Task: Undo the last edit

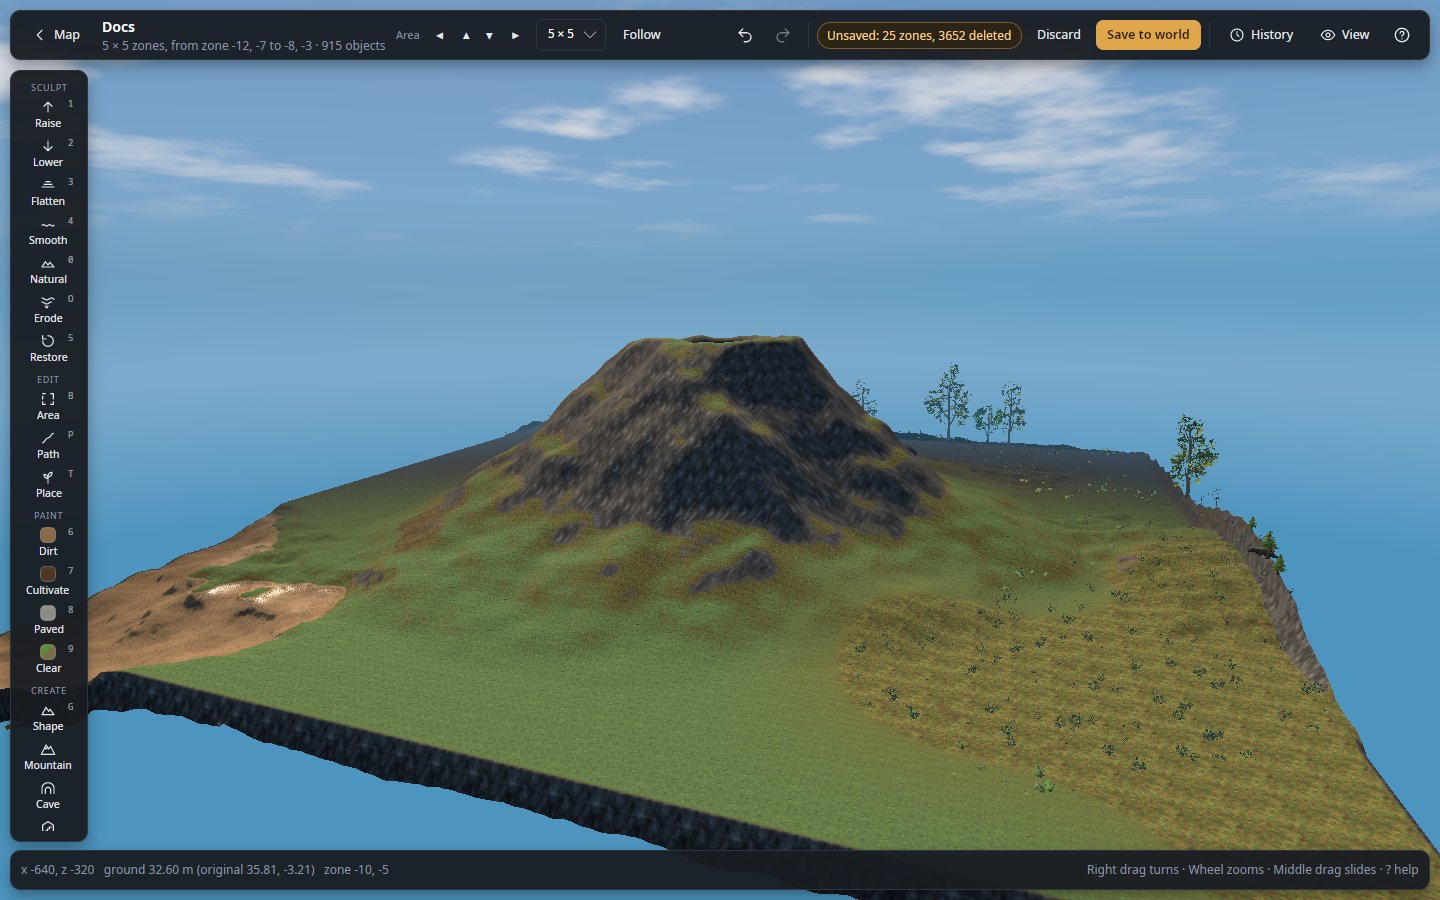Action: coord(745,35)
